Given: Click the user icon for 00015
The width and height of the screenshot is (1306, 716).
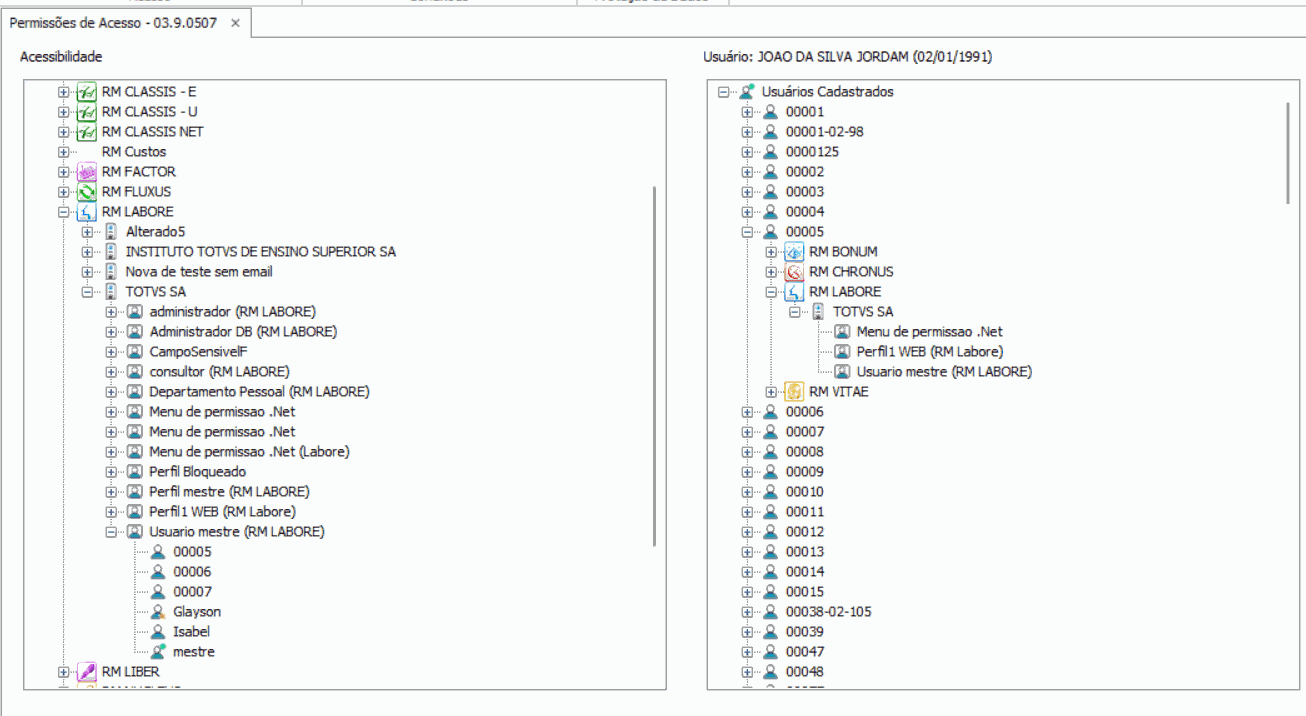Looking at the screenshot, I should [770, 592].
